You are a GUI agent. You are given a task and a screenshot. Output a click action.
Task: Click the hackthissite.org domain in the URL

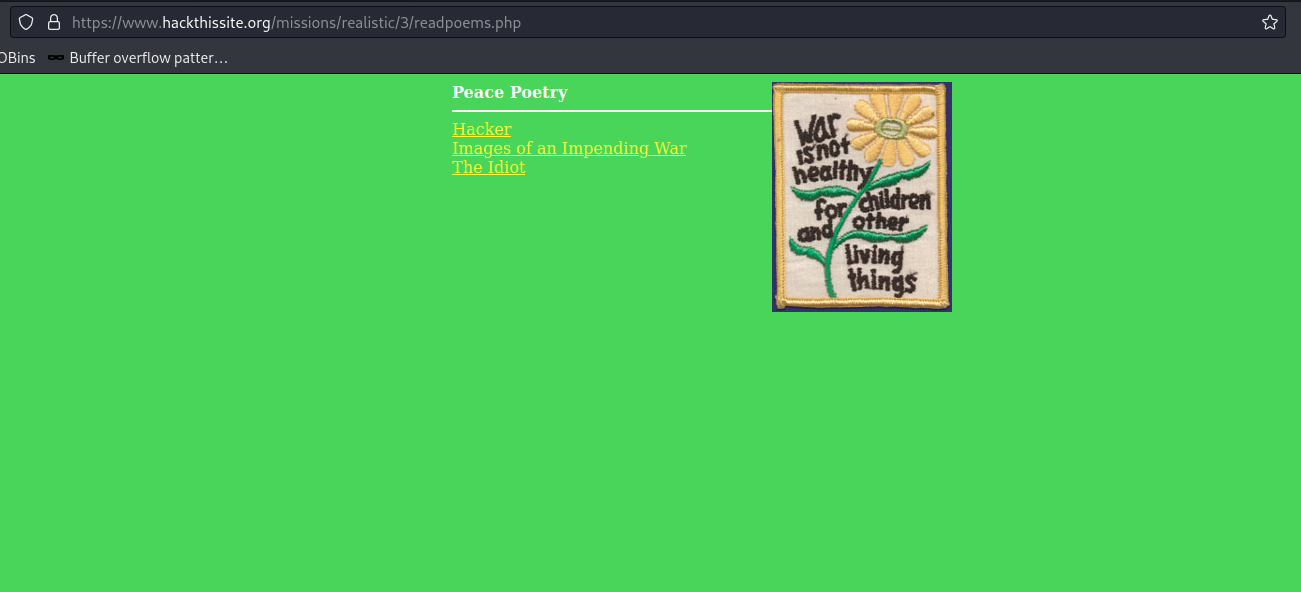pyautogui.click(x=216, y=22)
